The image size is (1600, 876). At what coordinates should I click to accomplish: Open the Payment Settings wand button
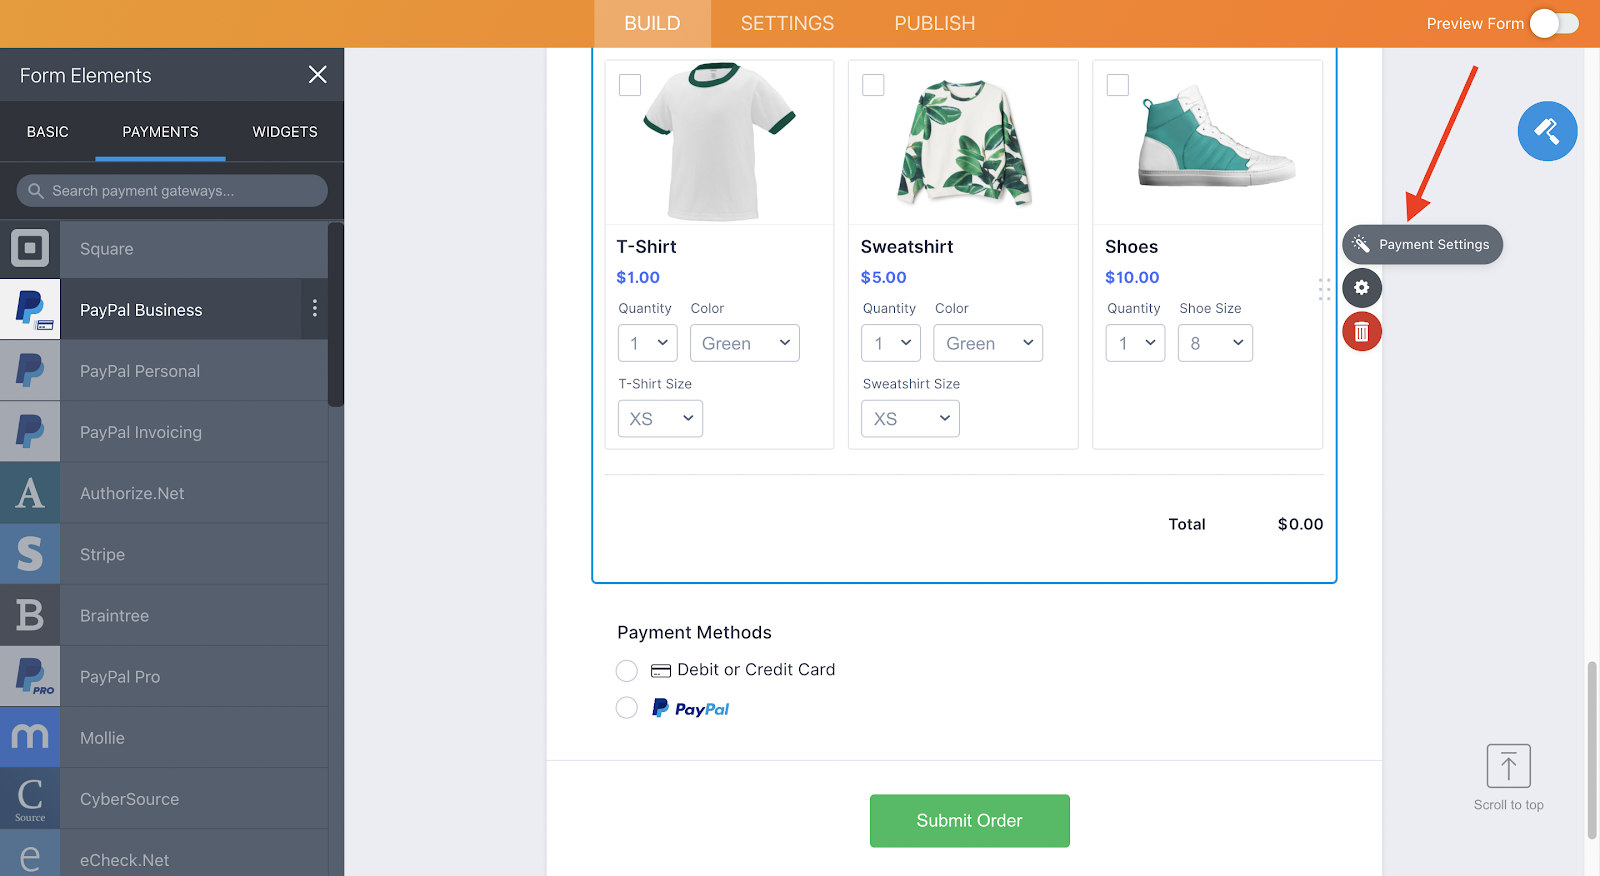coord(1422,245)
